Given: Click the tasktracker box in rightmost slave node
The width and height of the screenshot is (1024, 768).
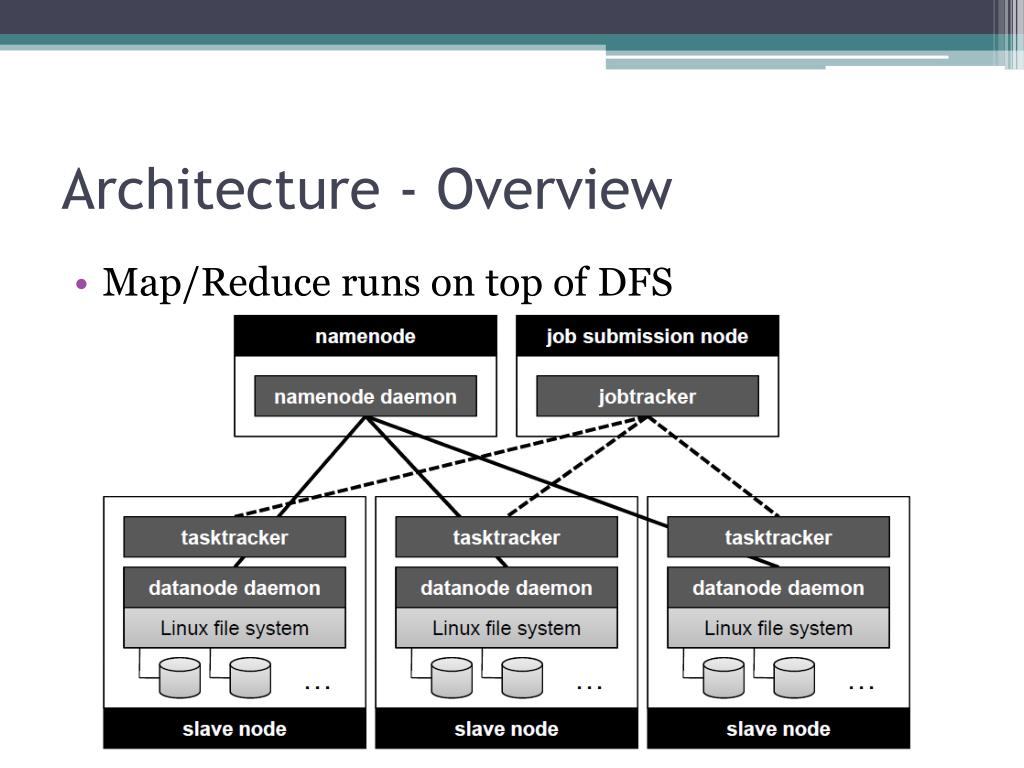Looking at the screenshot, I should (778, 537).
